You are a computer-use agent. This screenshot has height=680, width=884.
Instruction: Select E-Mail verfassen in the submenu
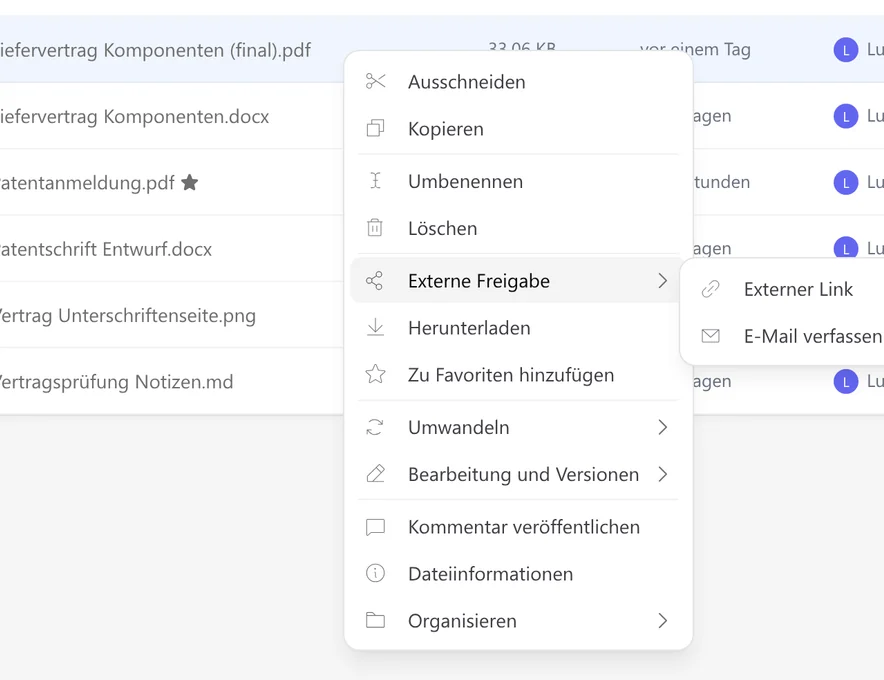785,336
